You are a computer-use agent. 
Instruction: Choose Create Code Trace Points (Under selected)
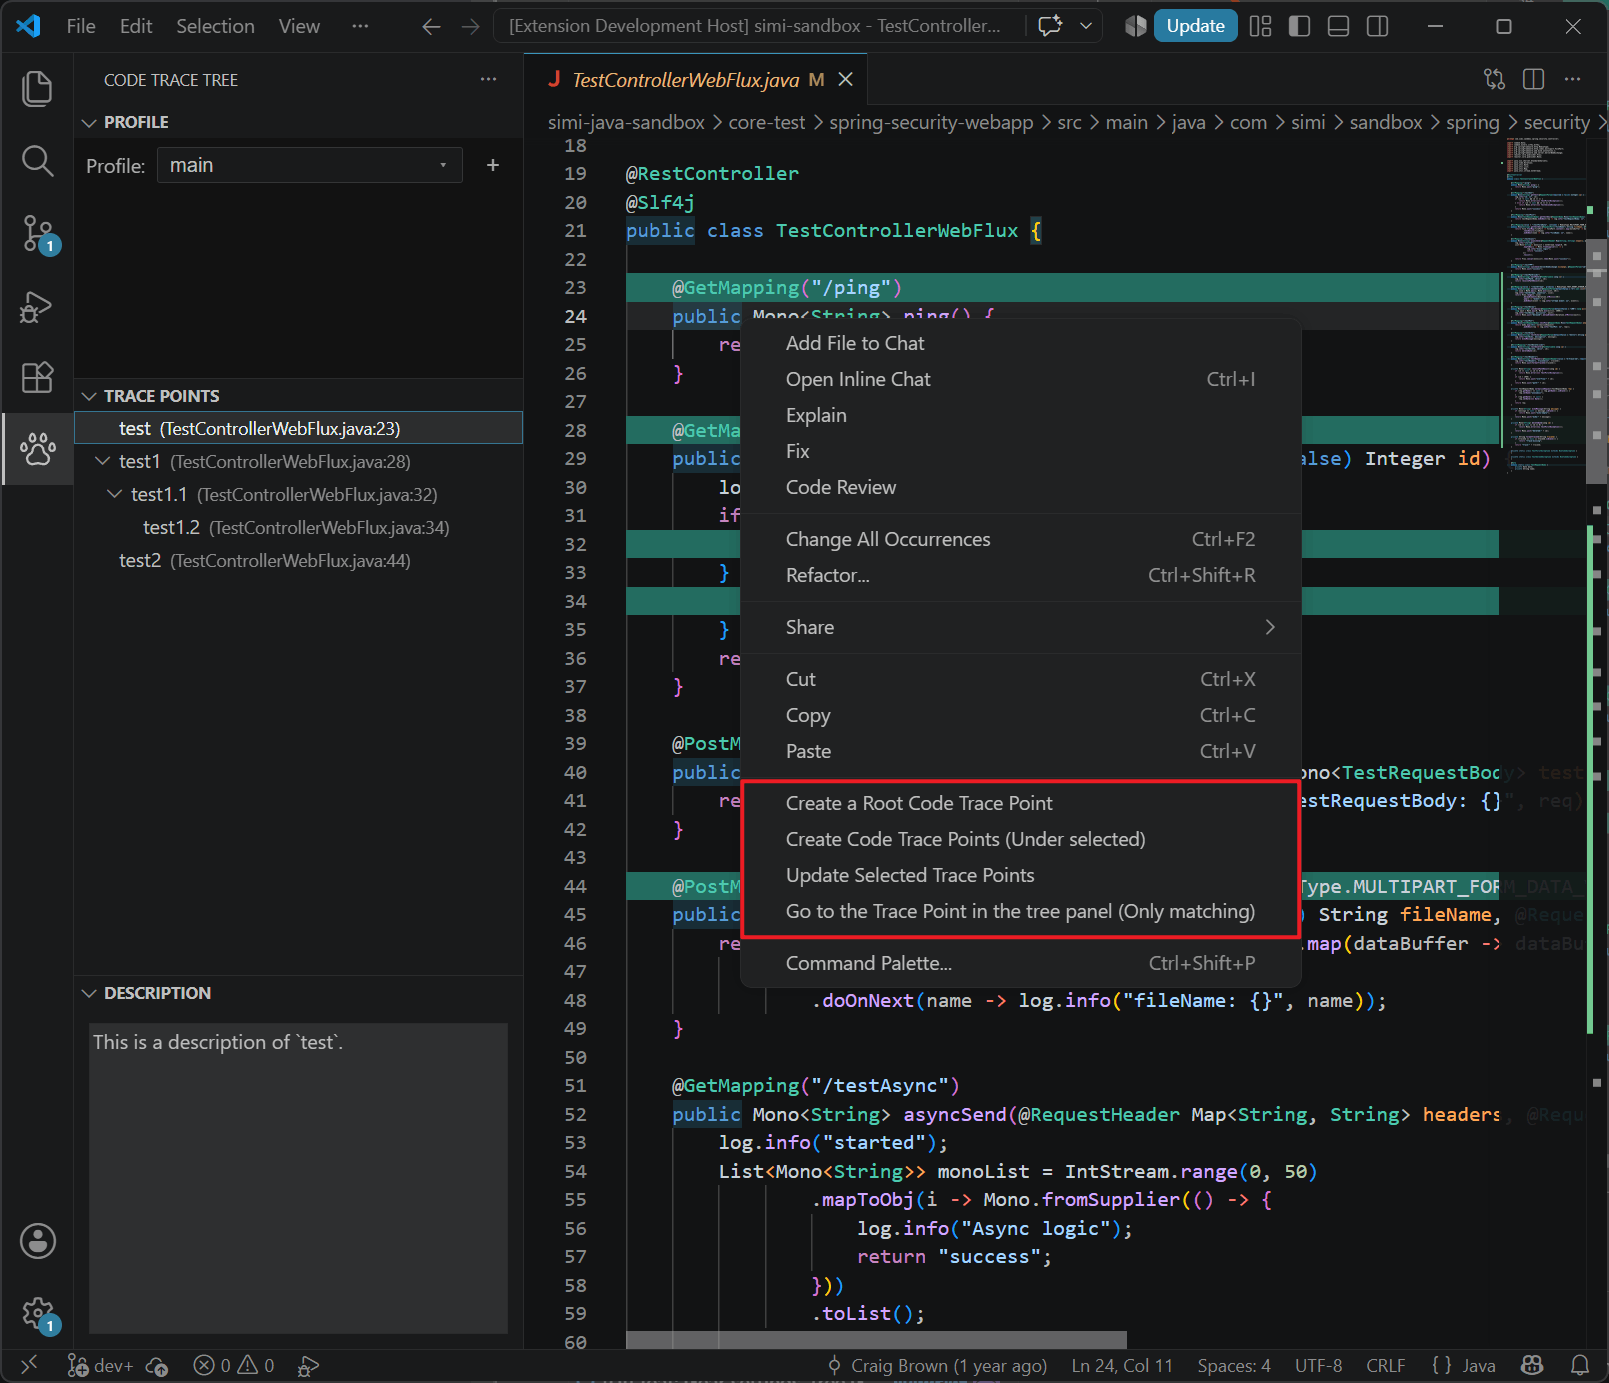pos(1020,839)
